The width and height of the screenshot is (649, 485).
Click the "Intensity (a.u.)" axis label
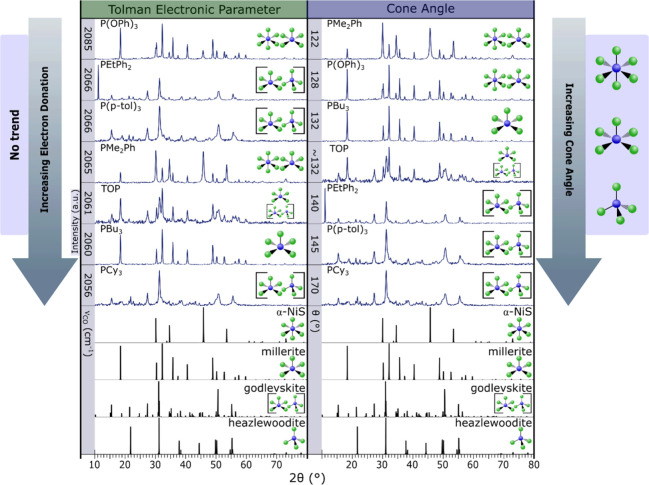coord(75,221)
